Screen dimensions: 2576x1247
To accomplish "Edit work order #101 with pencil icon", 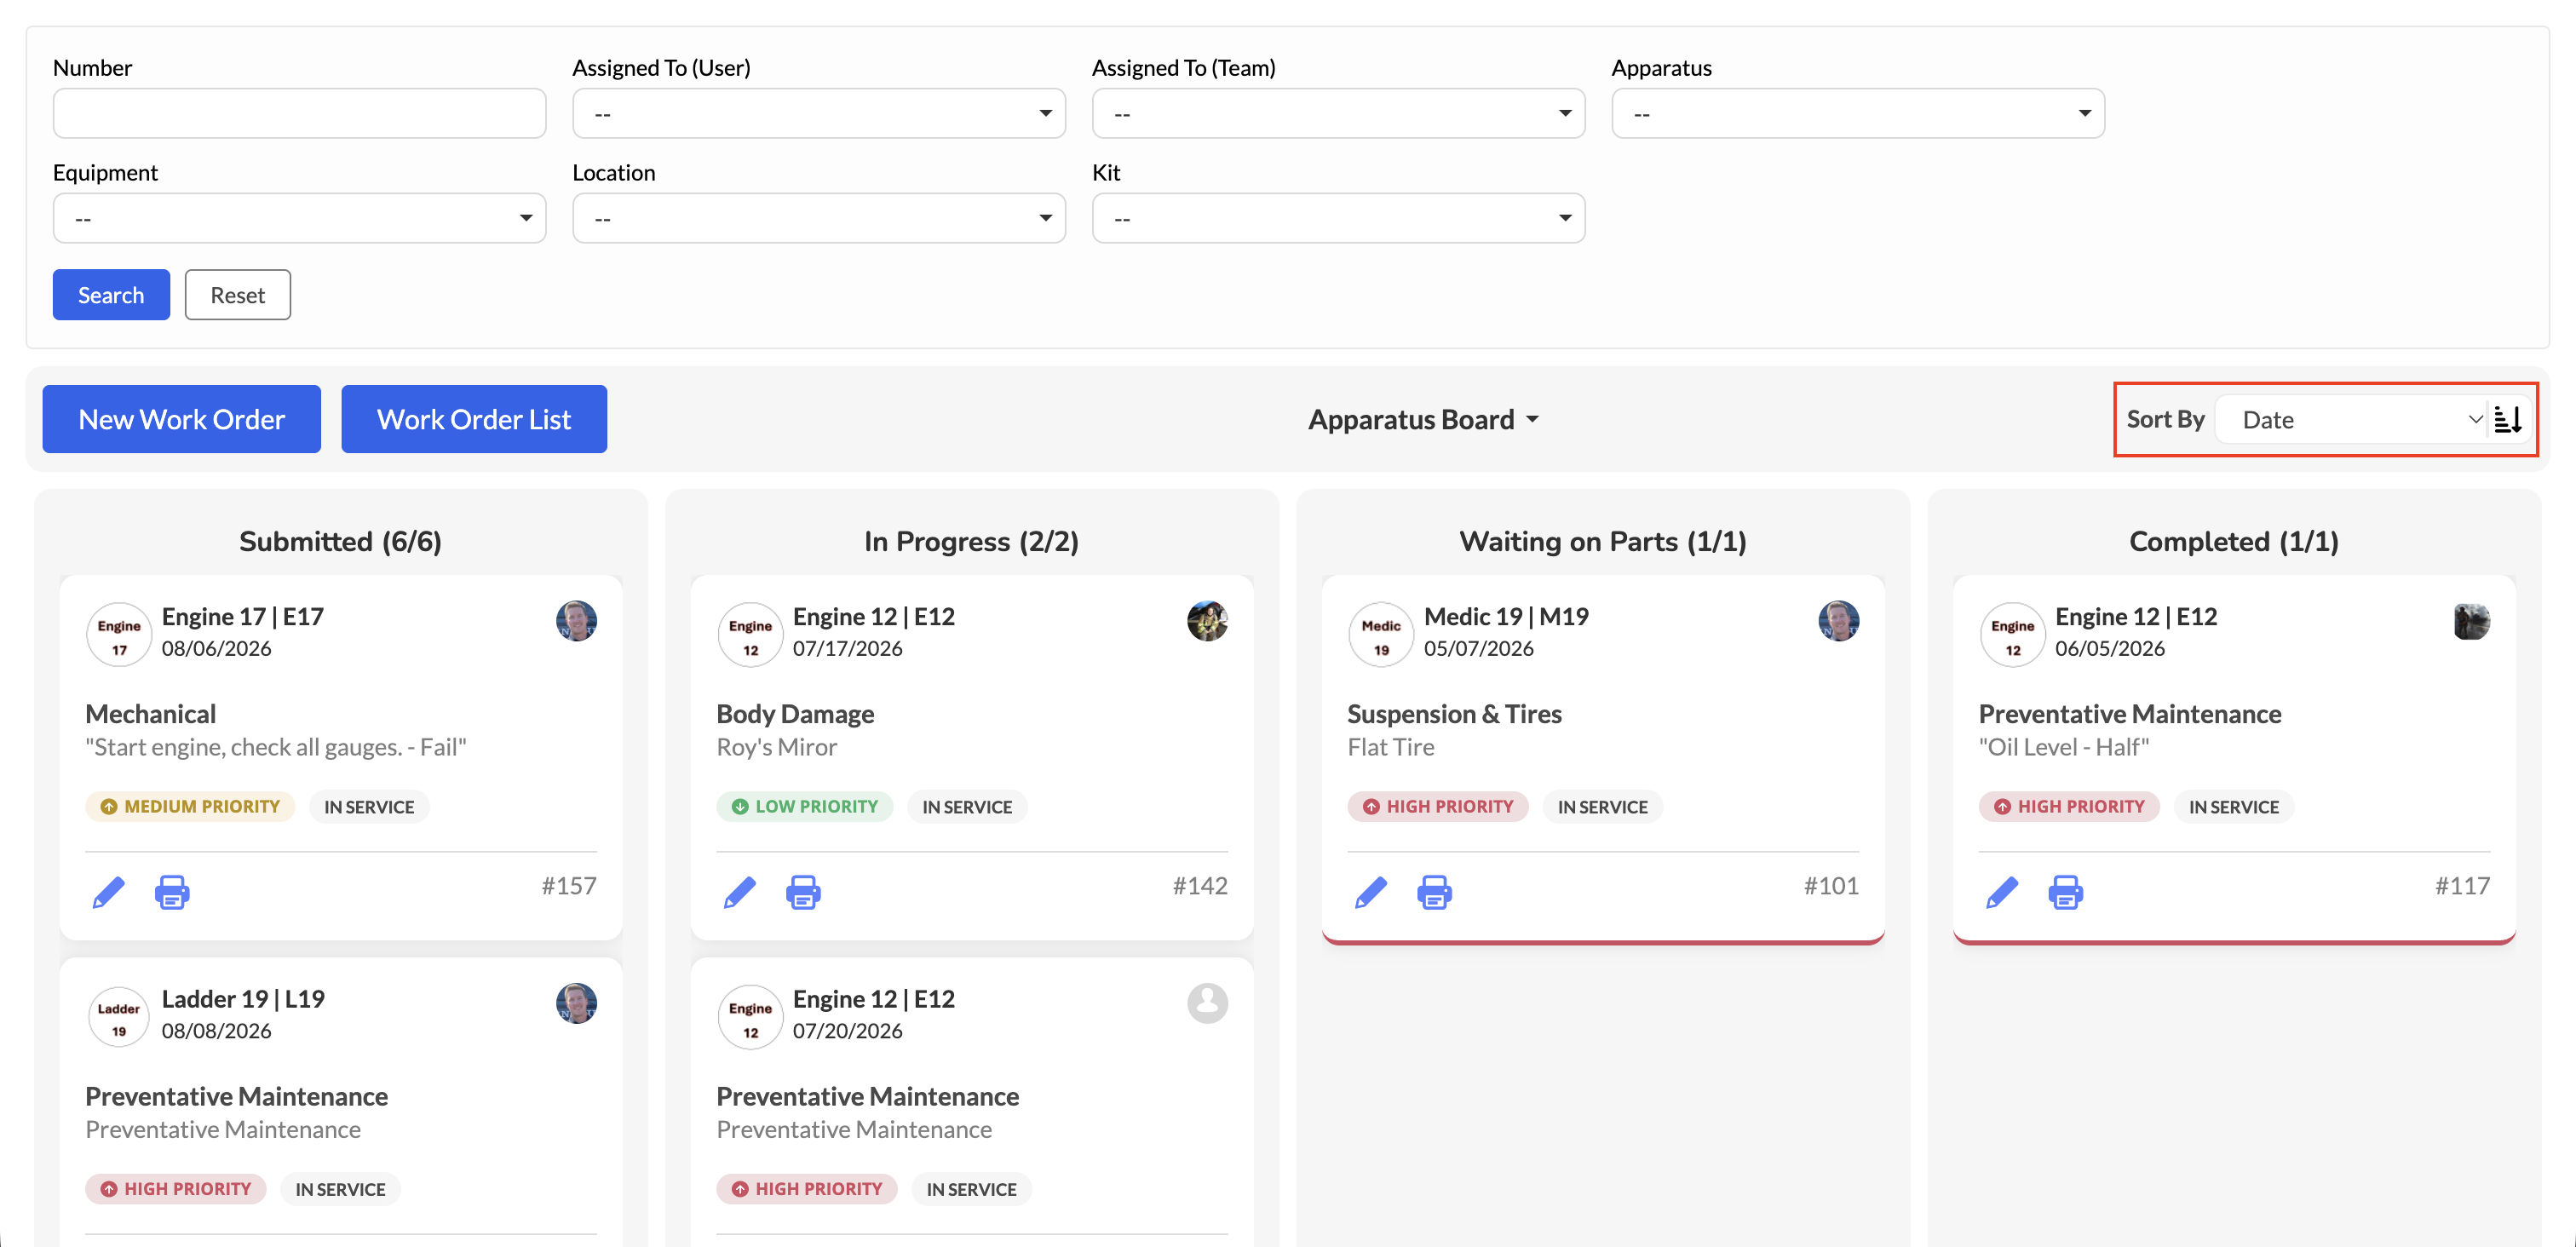I will point(1371,891).
